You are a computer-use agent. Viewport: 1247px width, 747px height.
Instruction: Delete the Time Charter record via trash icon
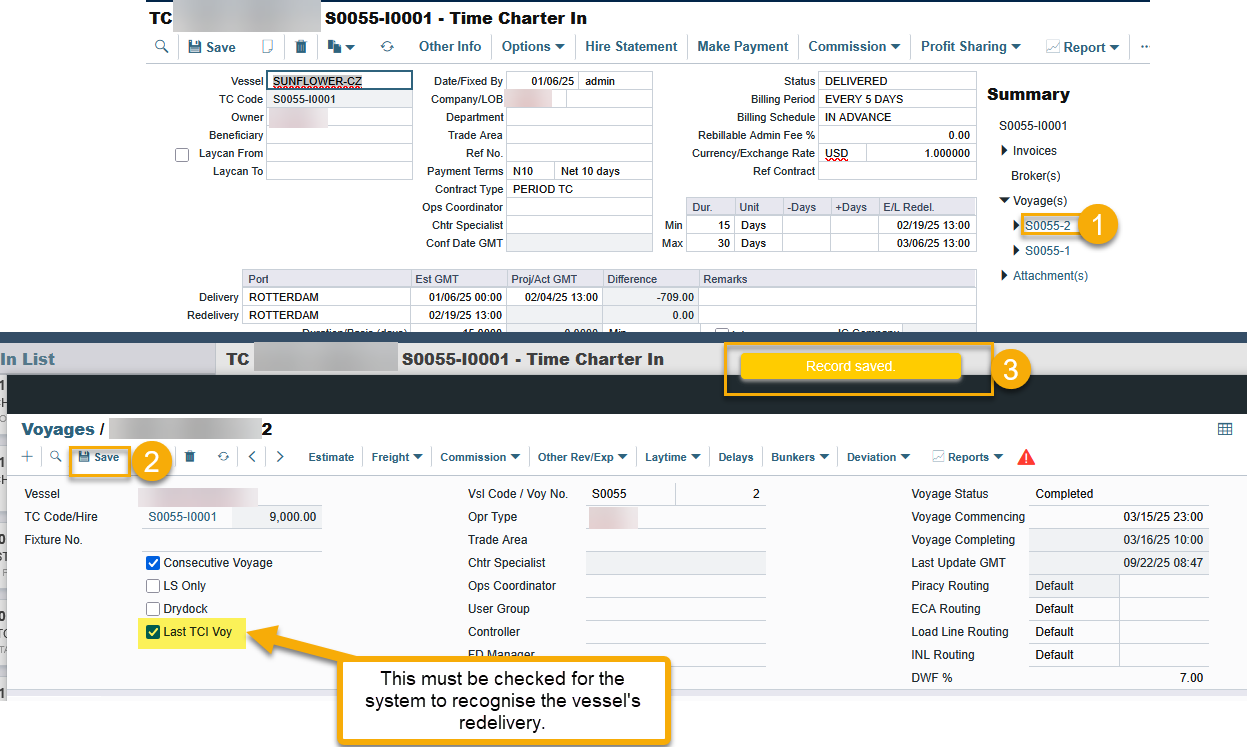point(301,47)
